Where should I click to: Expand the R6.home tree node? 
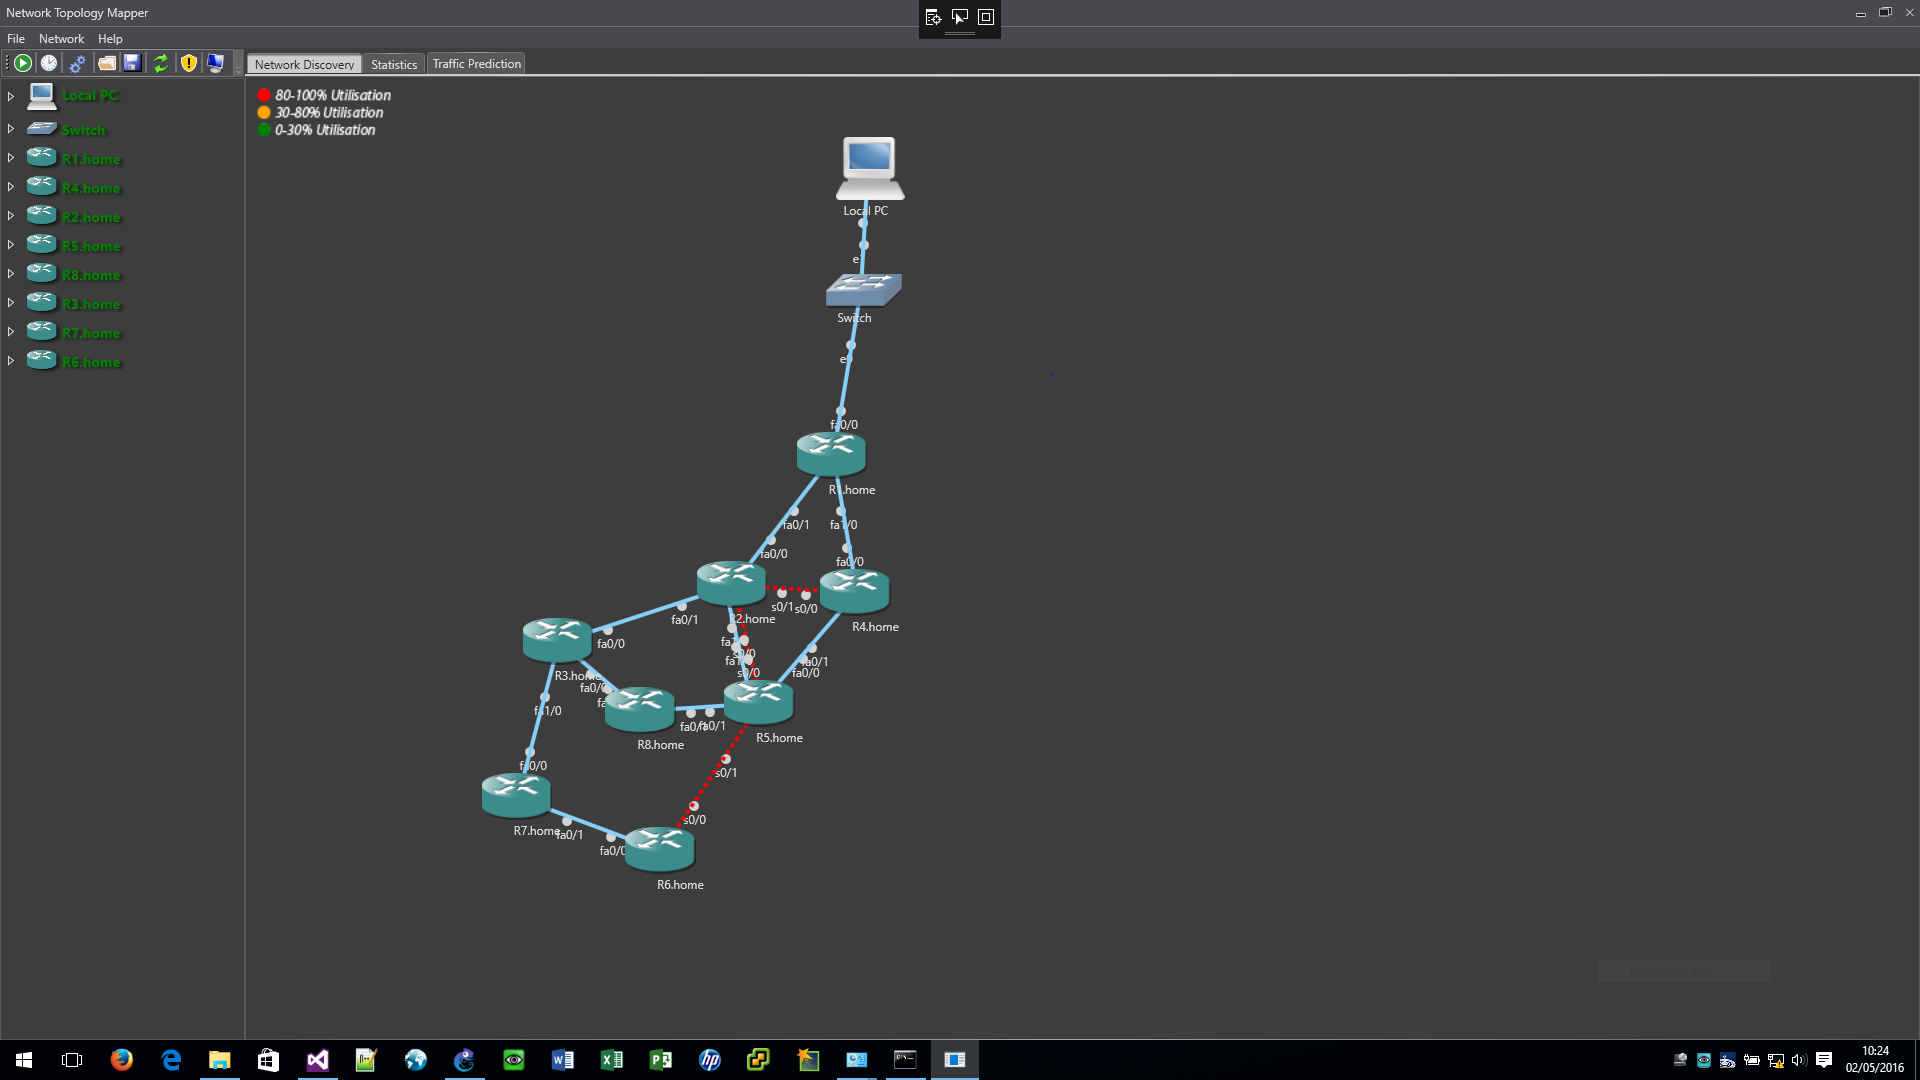tap(11, 361)
